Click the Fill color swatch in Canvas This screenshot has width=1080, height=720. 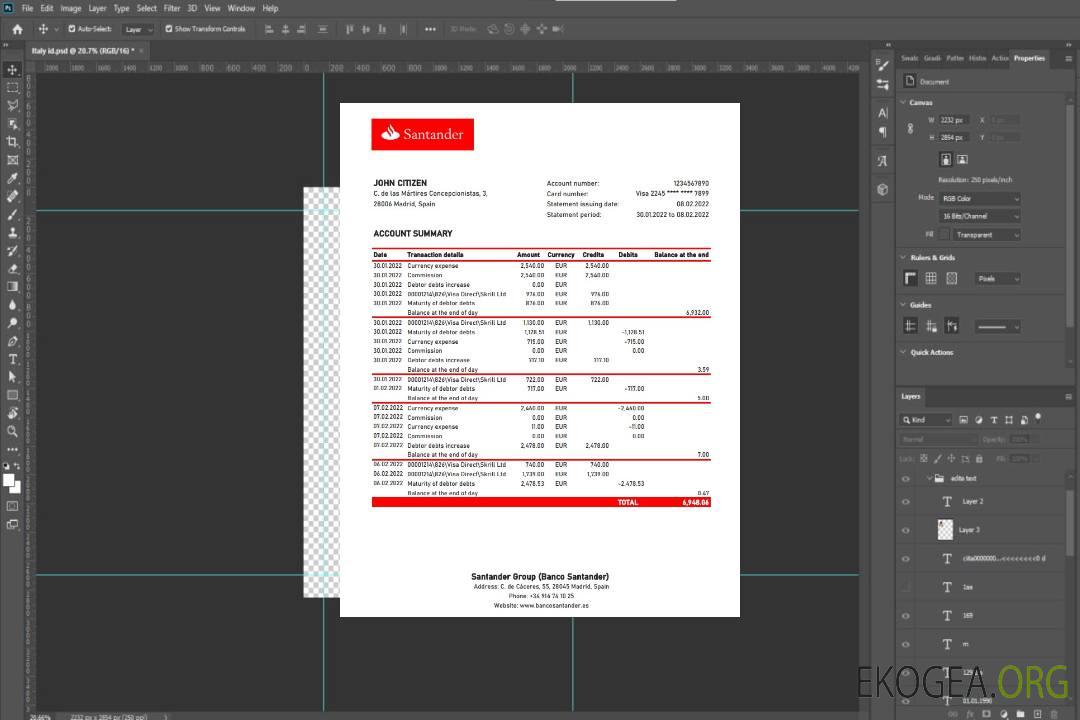[x=945, y=235]
